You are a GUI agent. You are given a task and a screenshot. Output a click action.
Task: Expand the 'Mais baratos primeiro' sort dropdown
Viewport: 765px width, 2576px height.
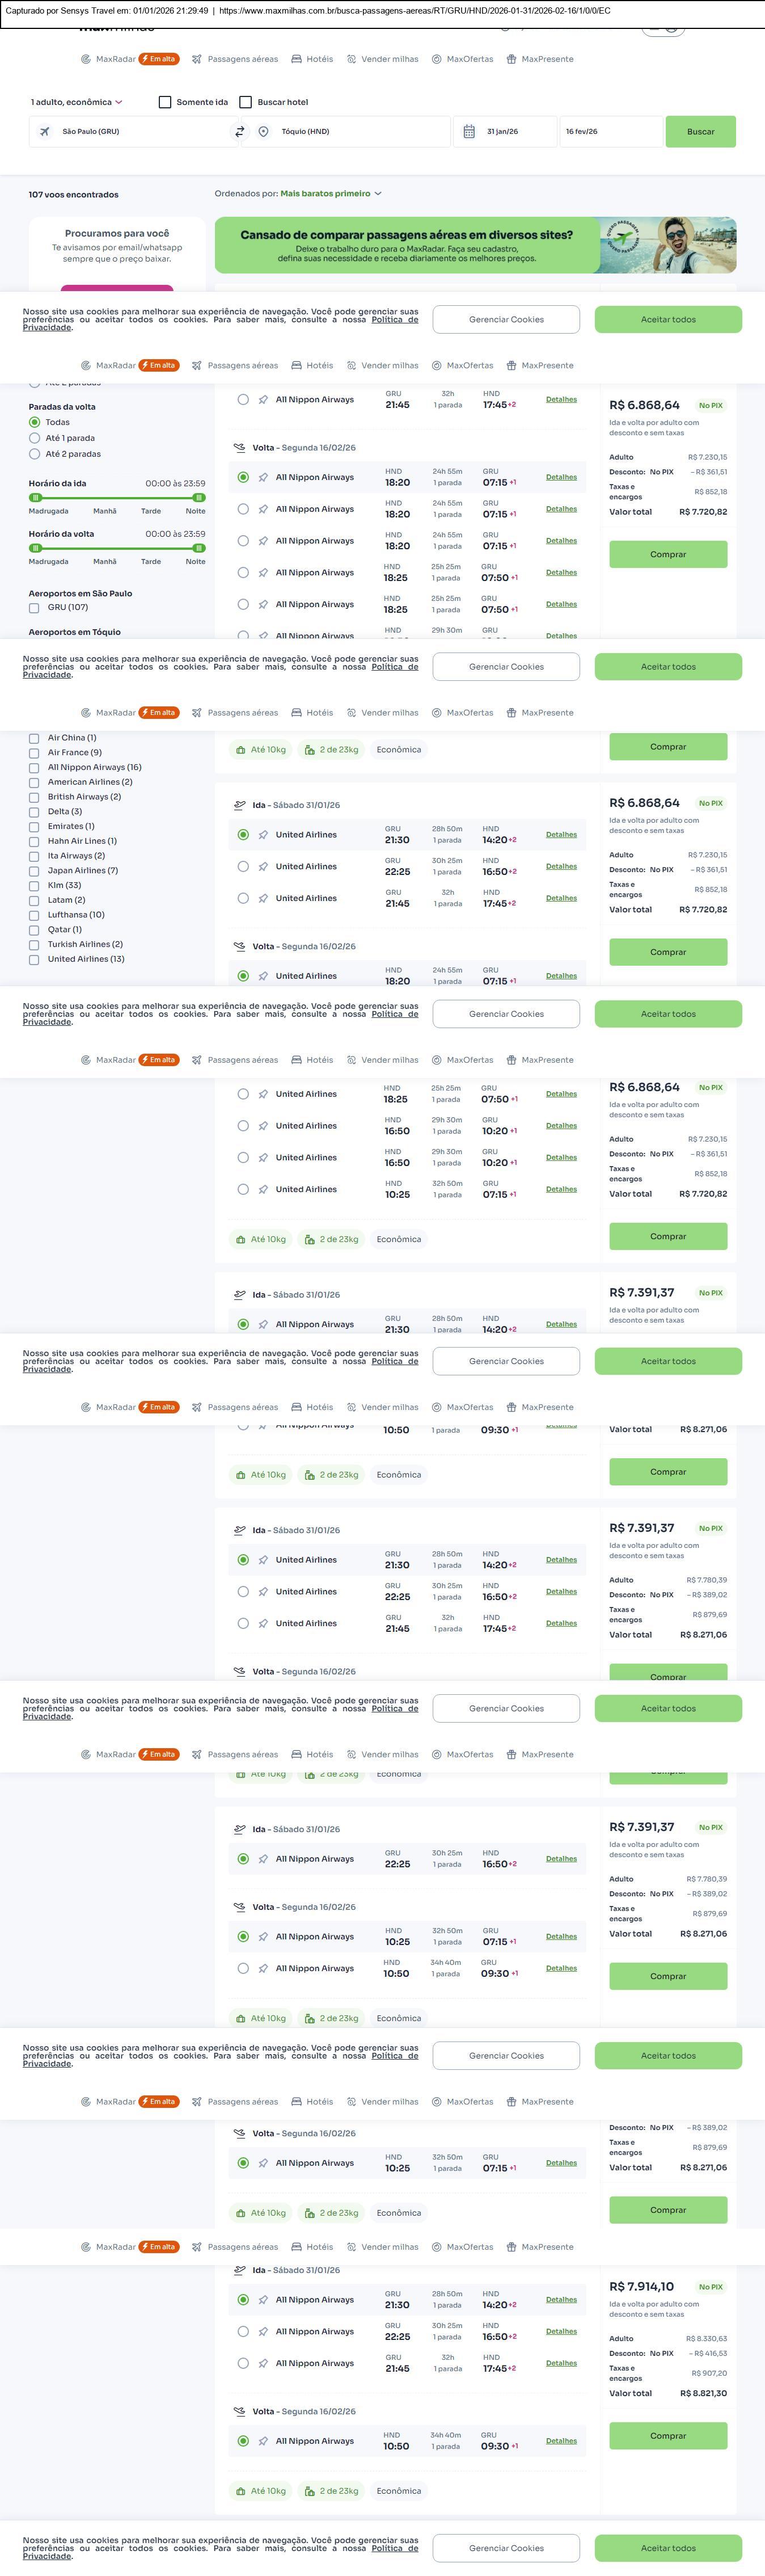[330, 194]
